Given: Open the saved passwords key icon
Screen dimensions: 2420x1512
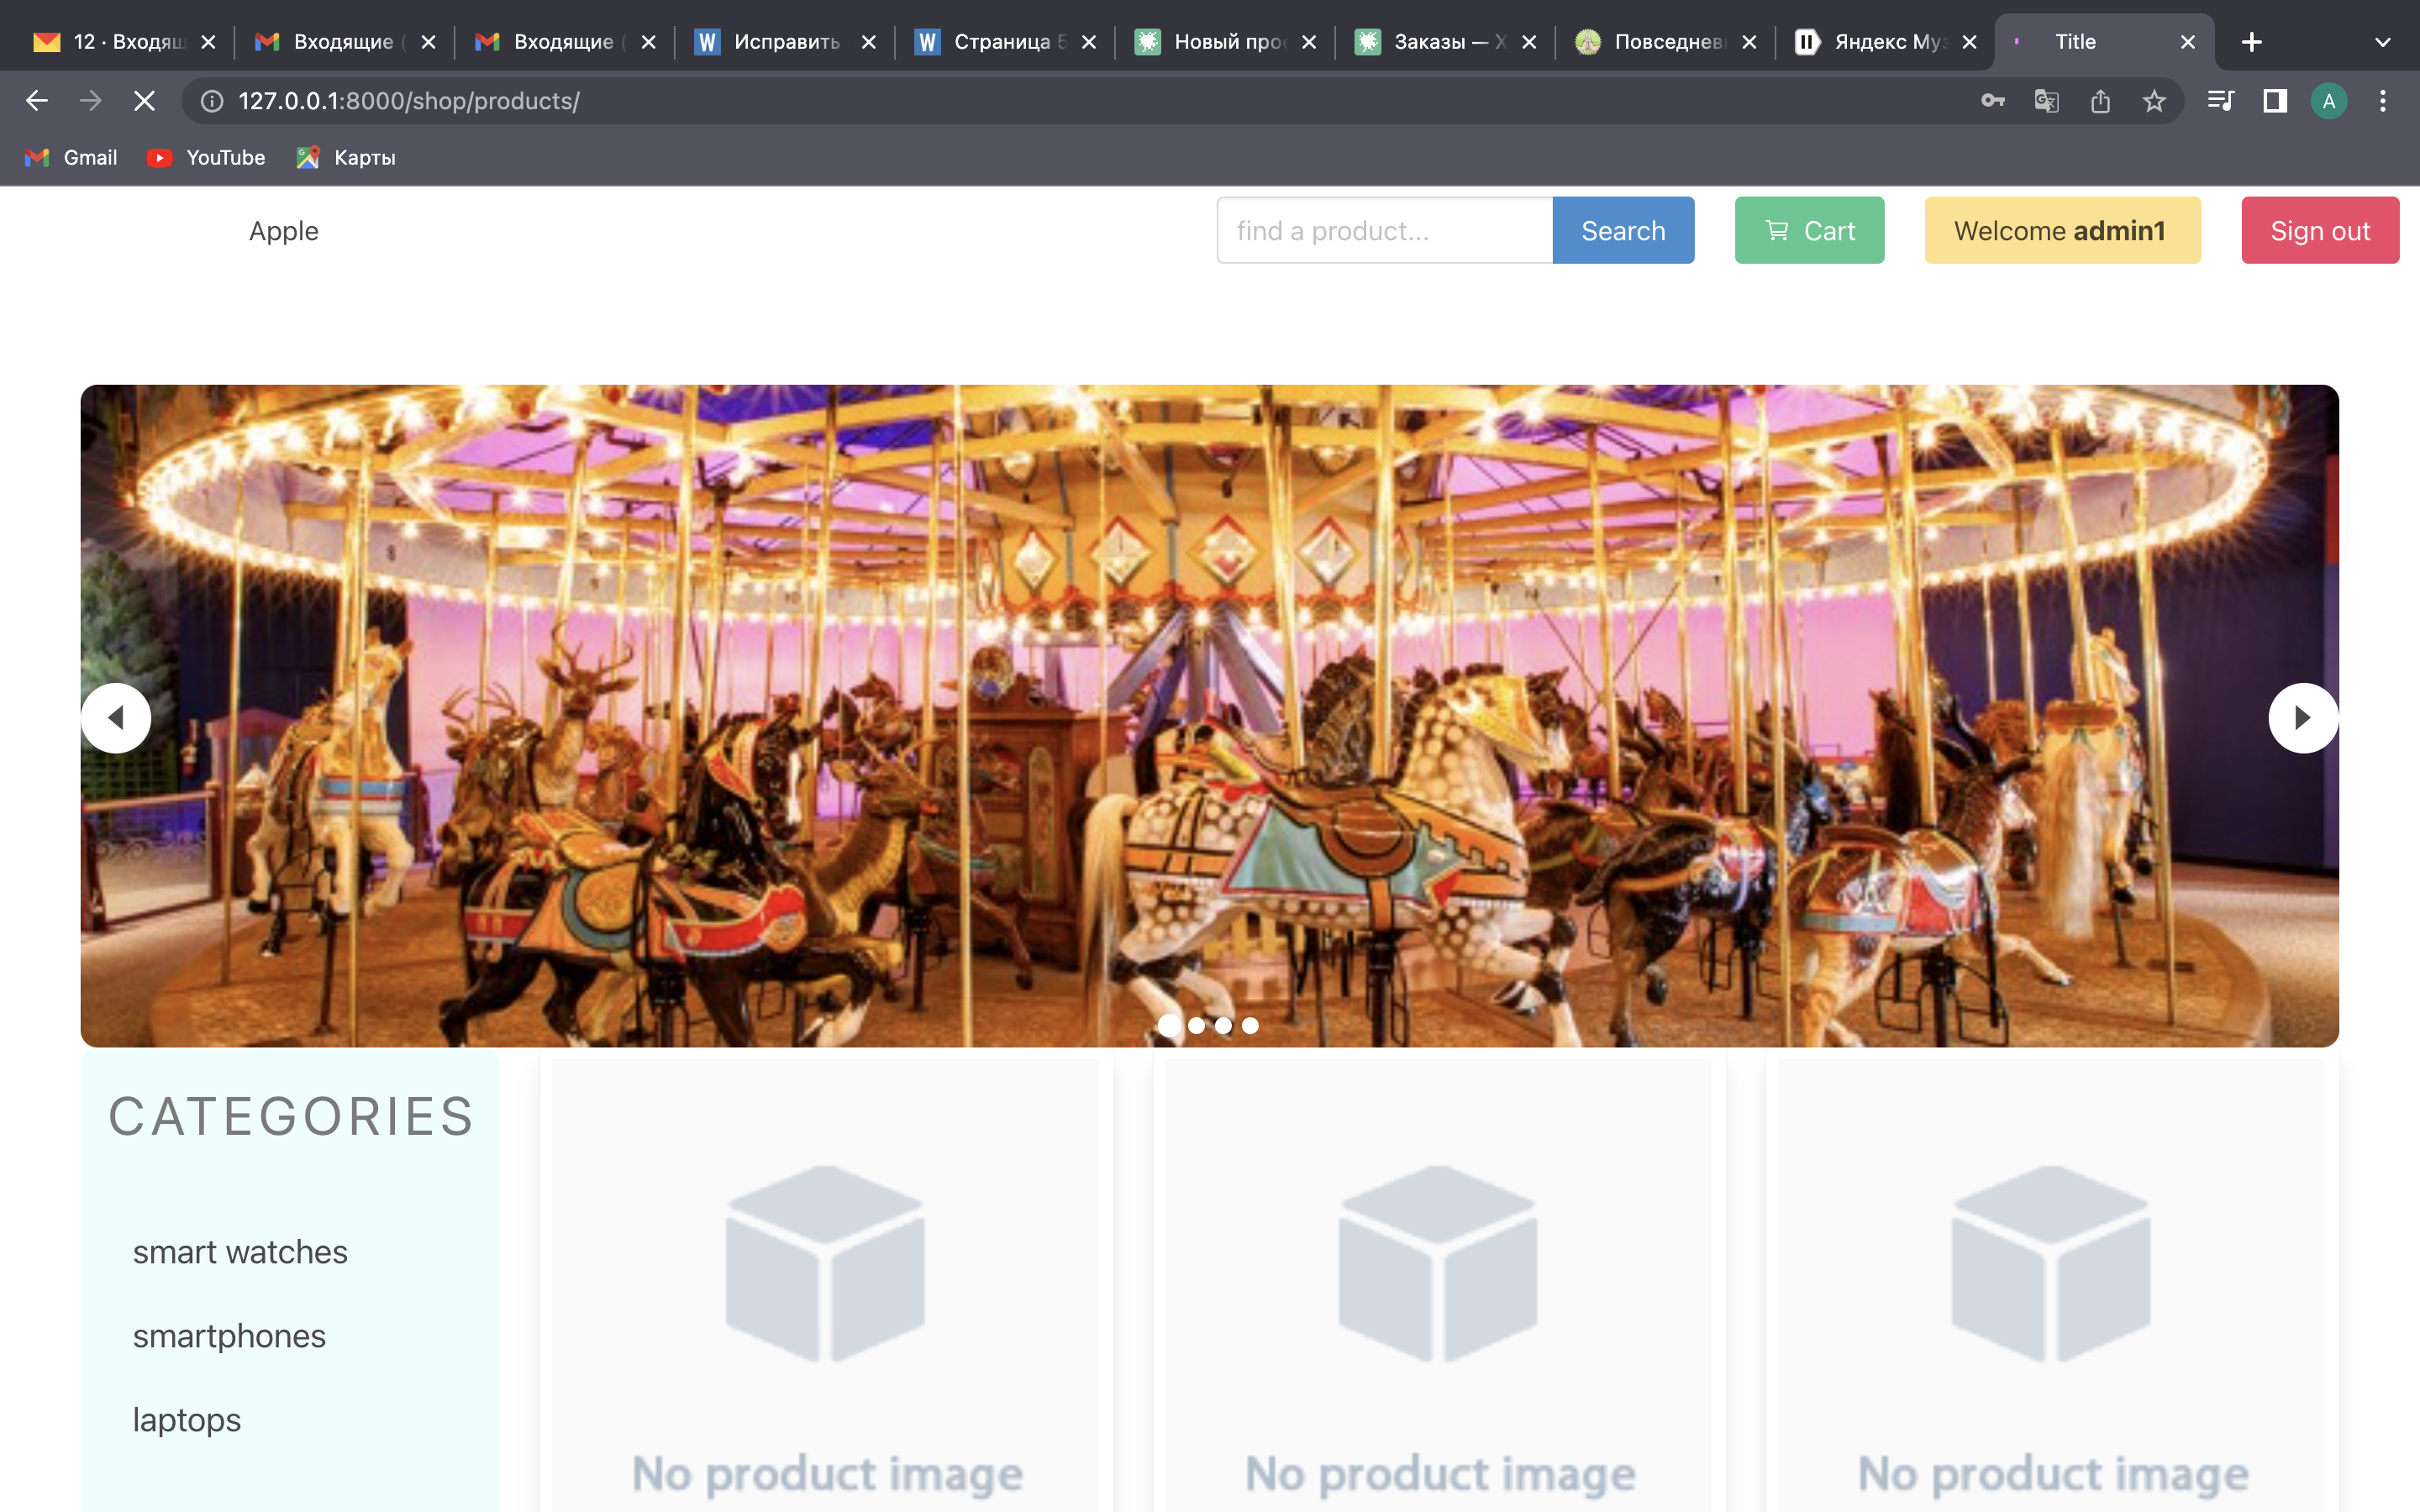Looking at the screenshot, I should point(1992,101).
